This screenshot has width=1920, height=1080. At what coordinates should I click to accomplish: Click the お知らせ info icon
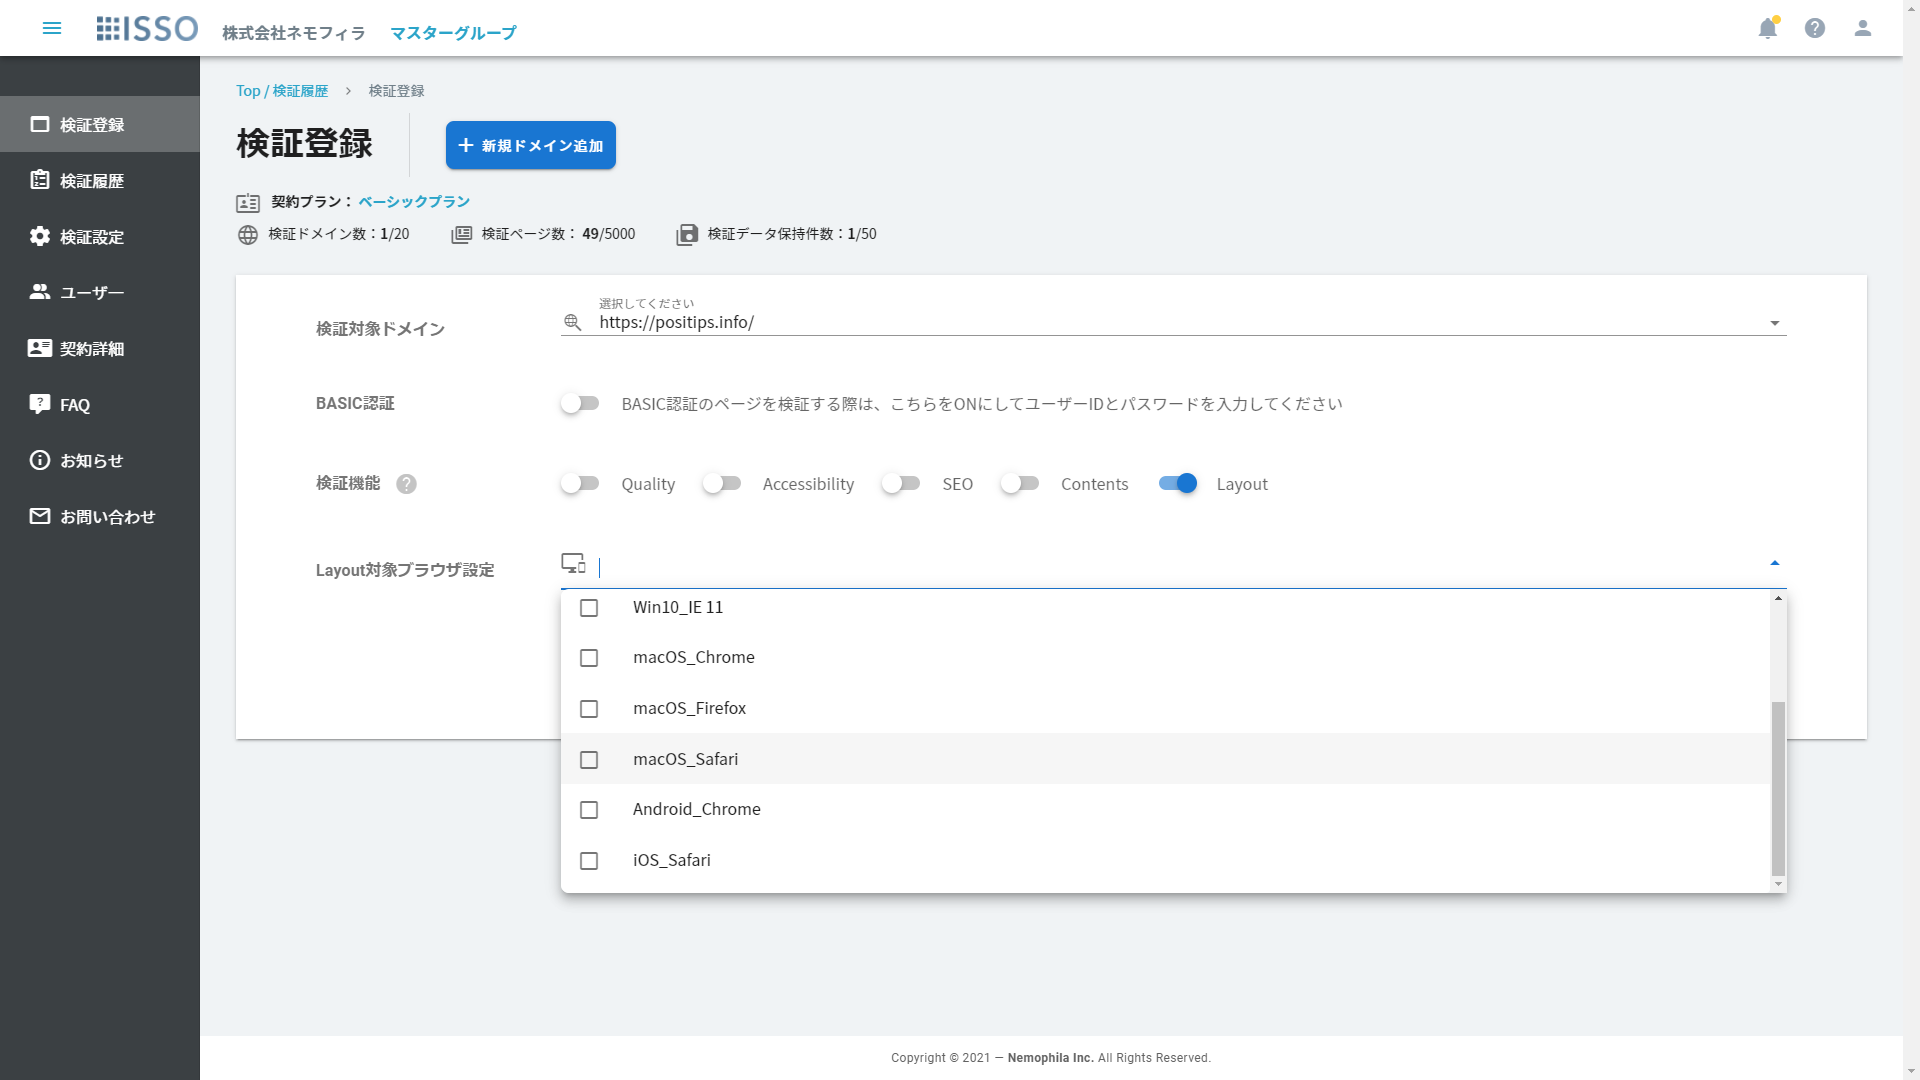40,460
